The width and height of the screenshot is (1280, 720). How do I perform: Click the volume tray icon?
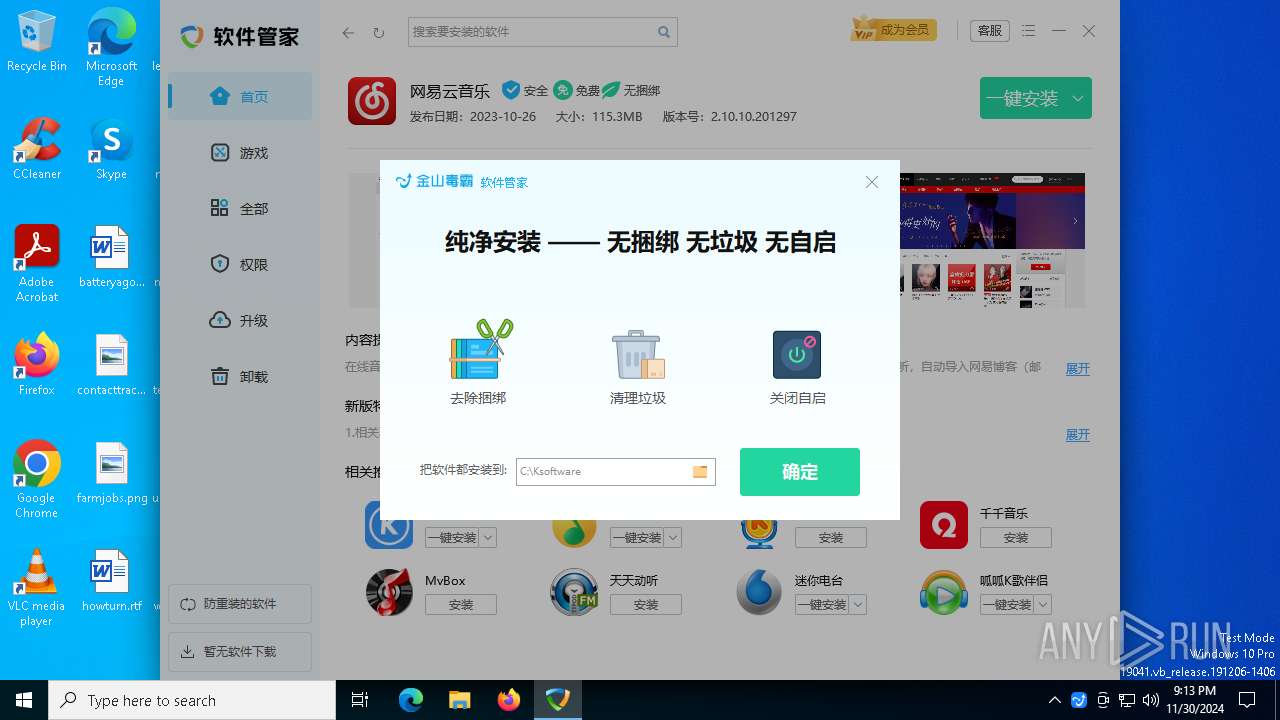pyautogui.click(x=1151, y=700)
